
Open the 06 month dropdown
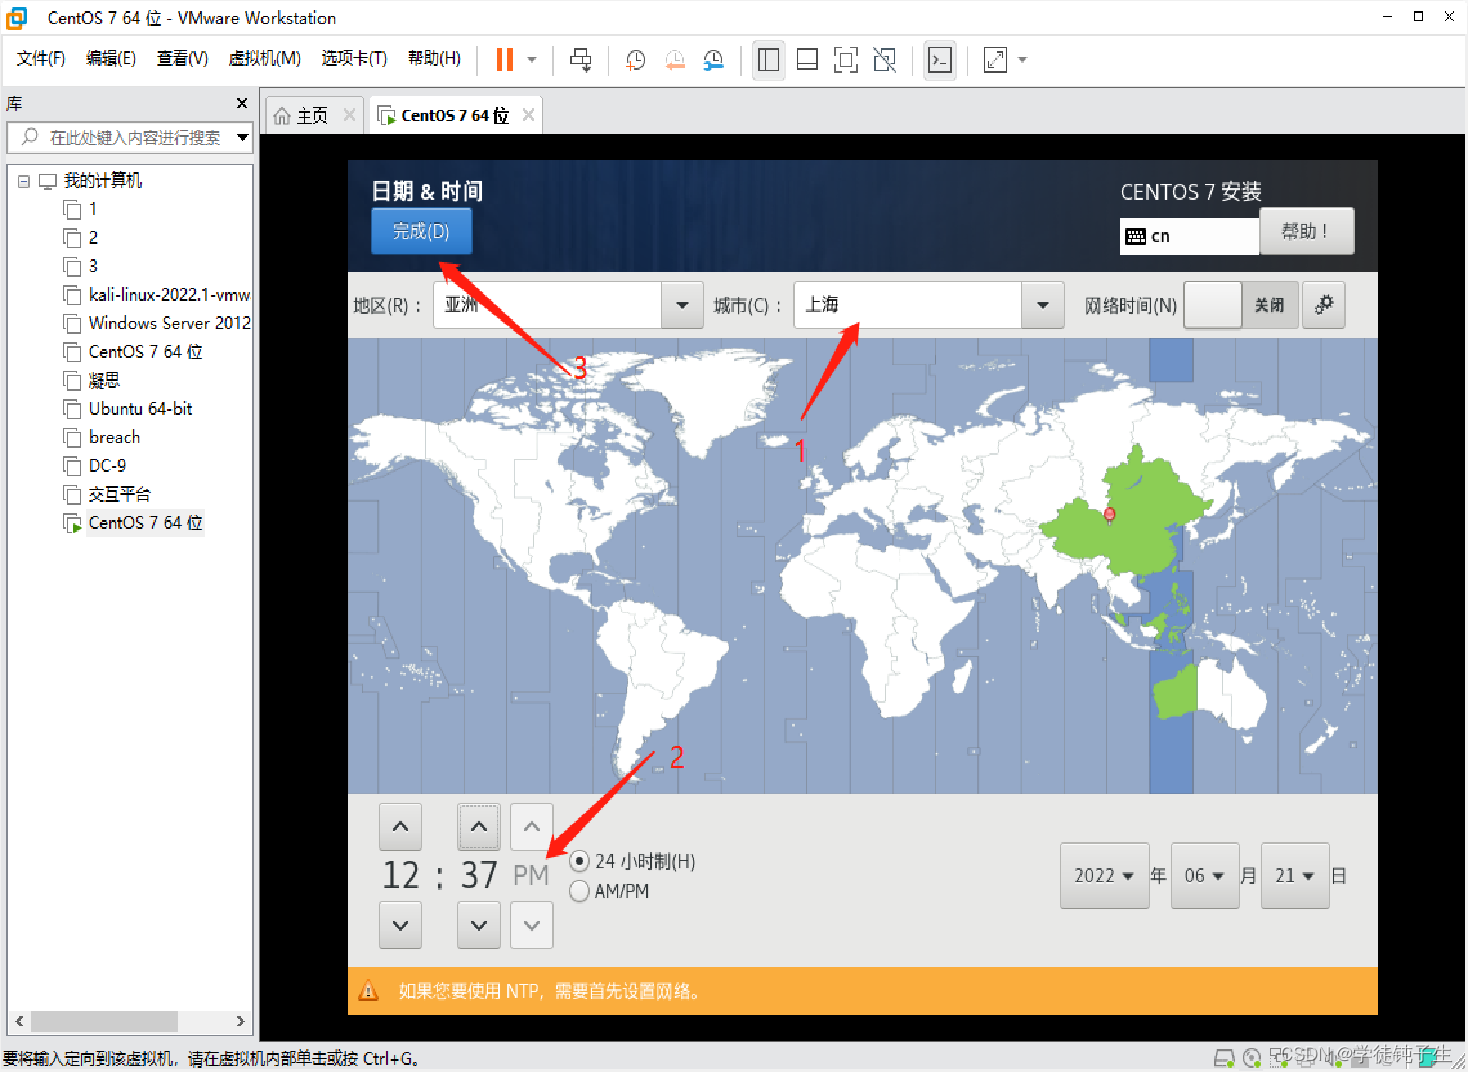pos(1204,876)
